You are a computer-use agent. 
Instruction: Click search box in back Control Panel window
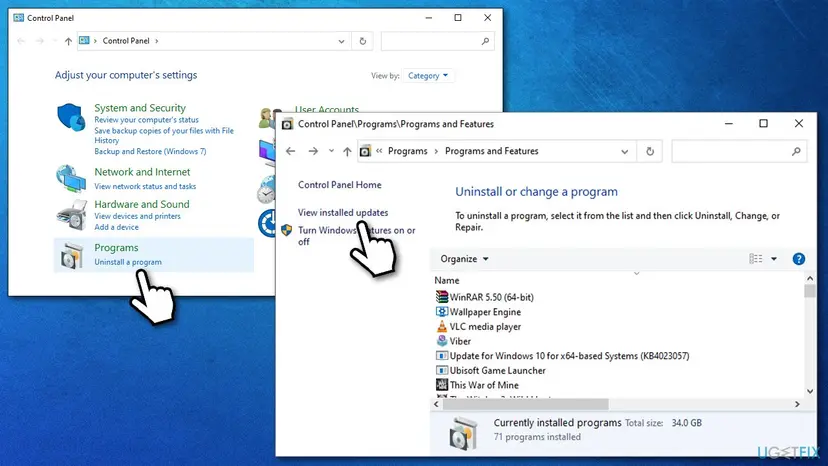point(437,41)
